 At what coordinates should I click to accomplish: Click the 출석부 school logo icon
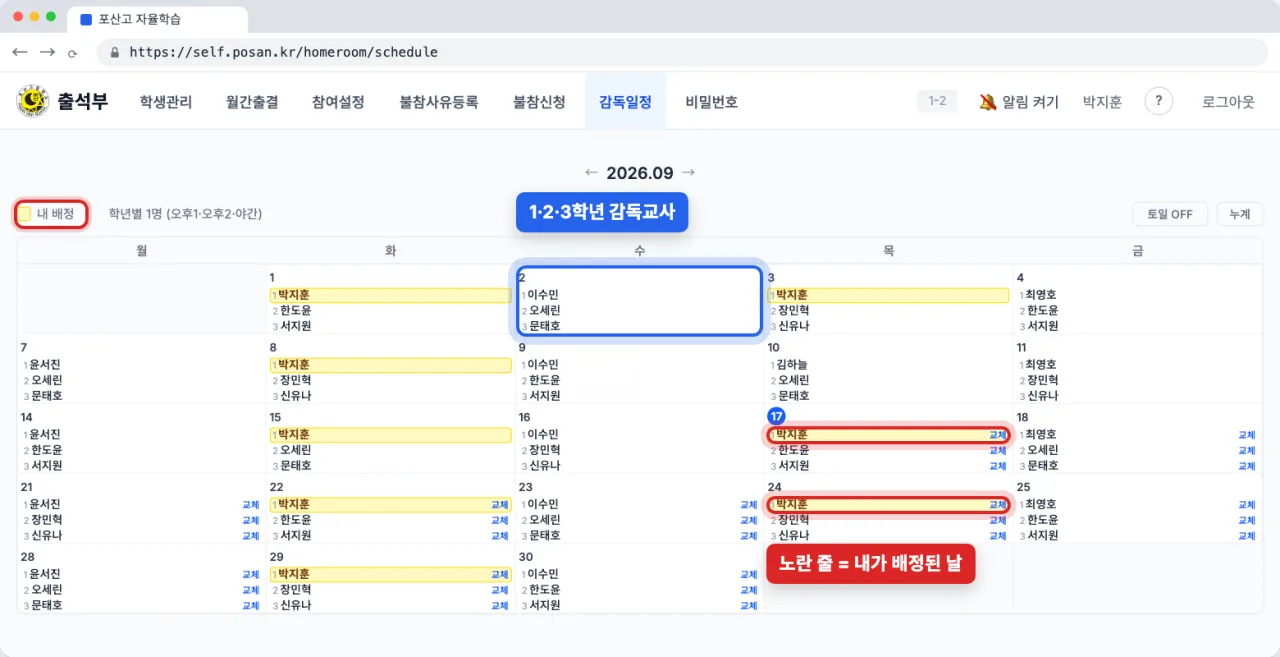pos(33,101)
